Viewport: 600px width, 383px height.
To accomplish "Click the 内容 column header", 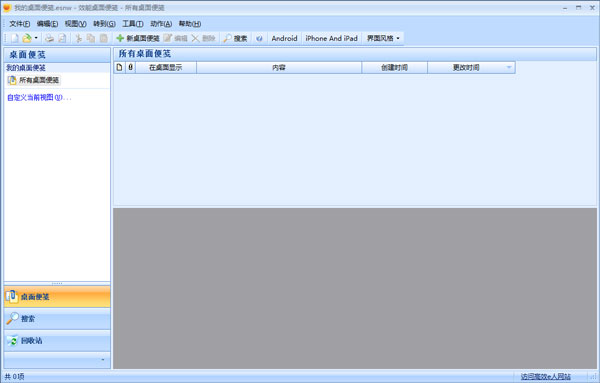I will (x=279, y=67).
